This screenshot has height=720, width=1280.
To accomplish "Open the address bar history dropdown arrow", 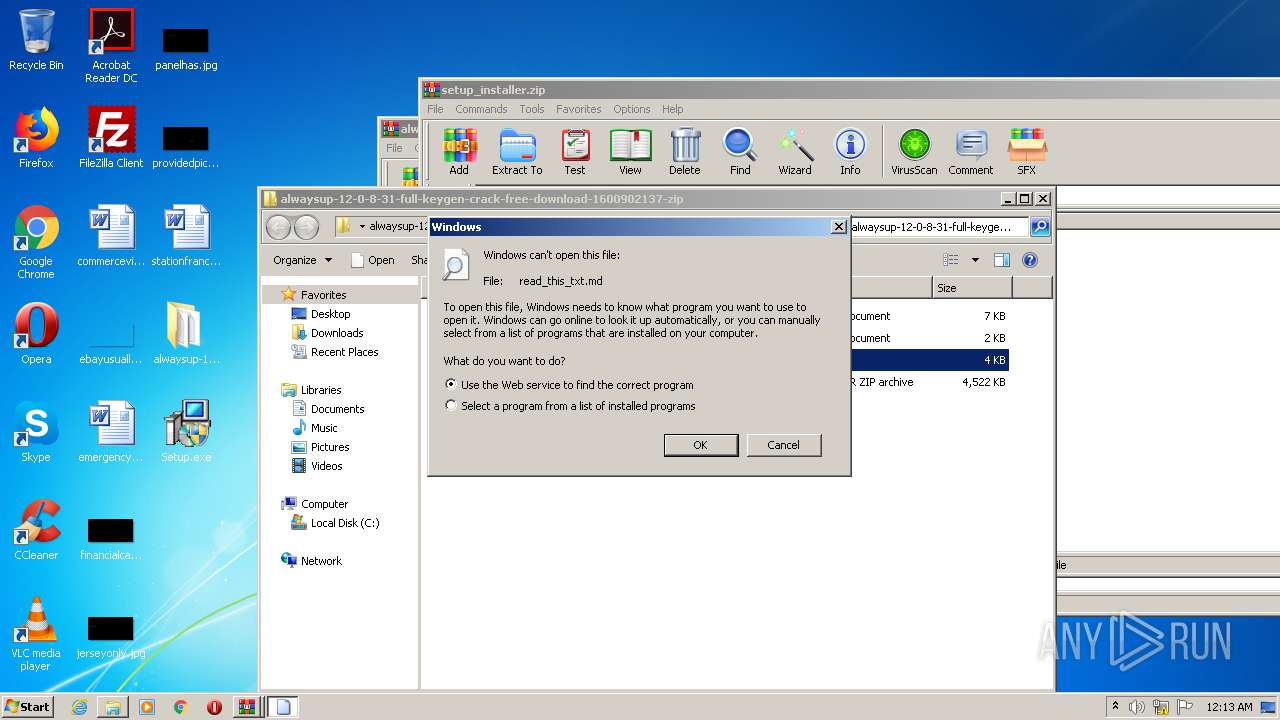I will [x=361, y=227].
